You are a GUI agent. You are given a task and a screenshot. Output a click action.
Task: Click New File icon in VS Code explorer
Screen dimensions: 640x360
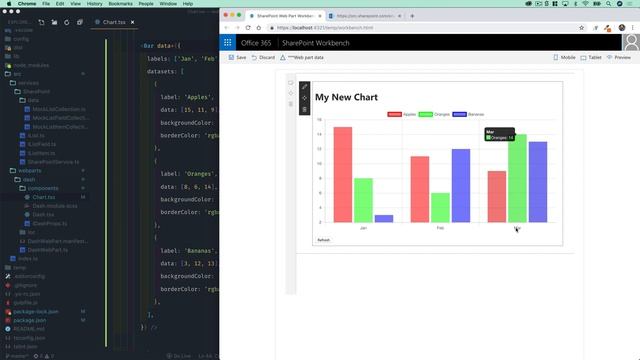pyautogui.click(x=41, y=22)
